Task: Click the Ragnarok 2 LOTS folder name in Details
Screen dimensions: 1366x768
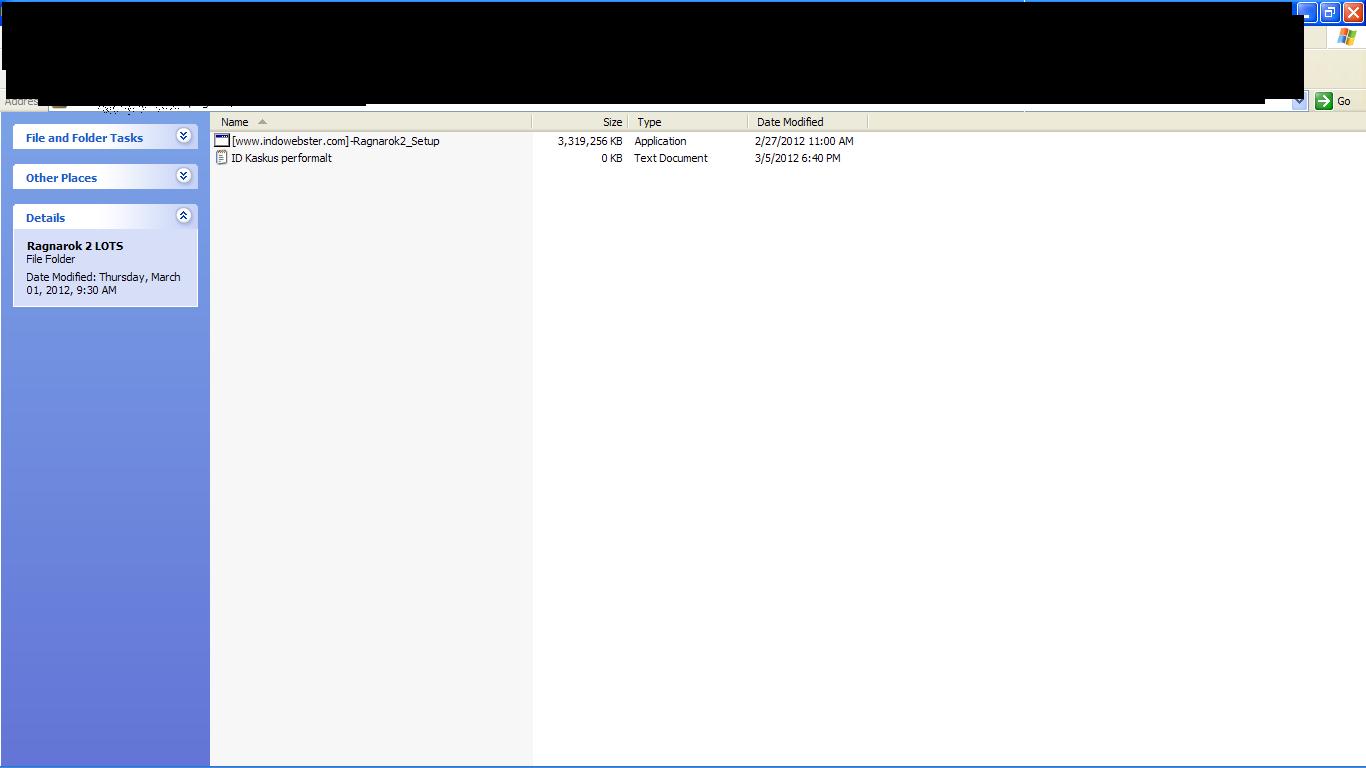Action: tap(75, 246)
